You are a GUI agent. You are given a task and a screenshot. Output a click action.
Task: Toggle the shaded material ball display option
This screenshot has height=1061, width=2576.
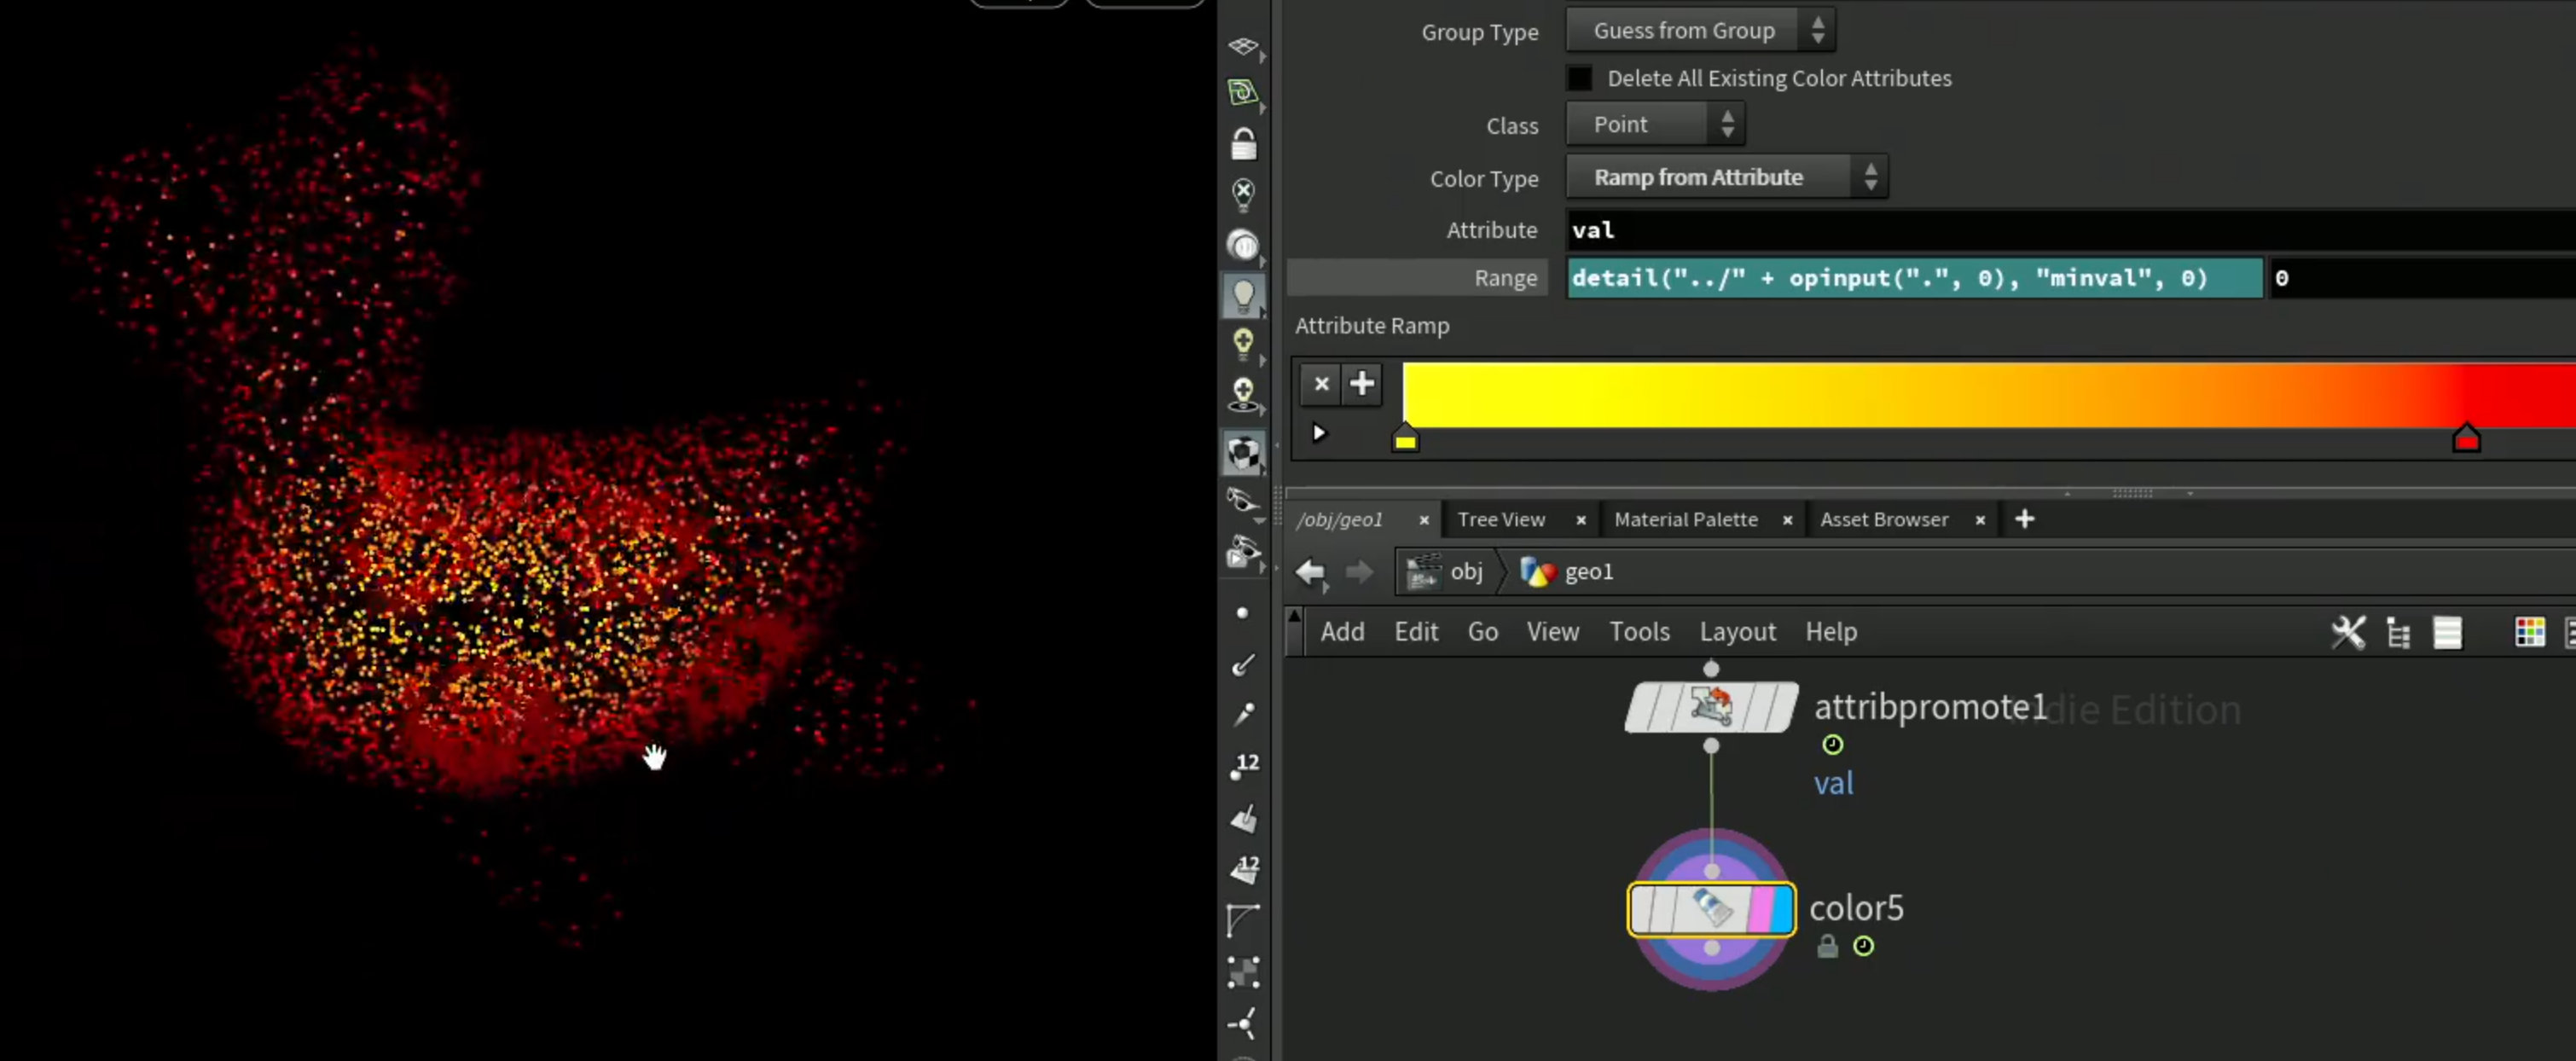[x=1243, y=453]
